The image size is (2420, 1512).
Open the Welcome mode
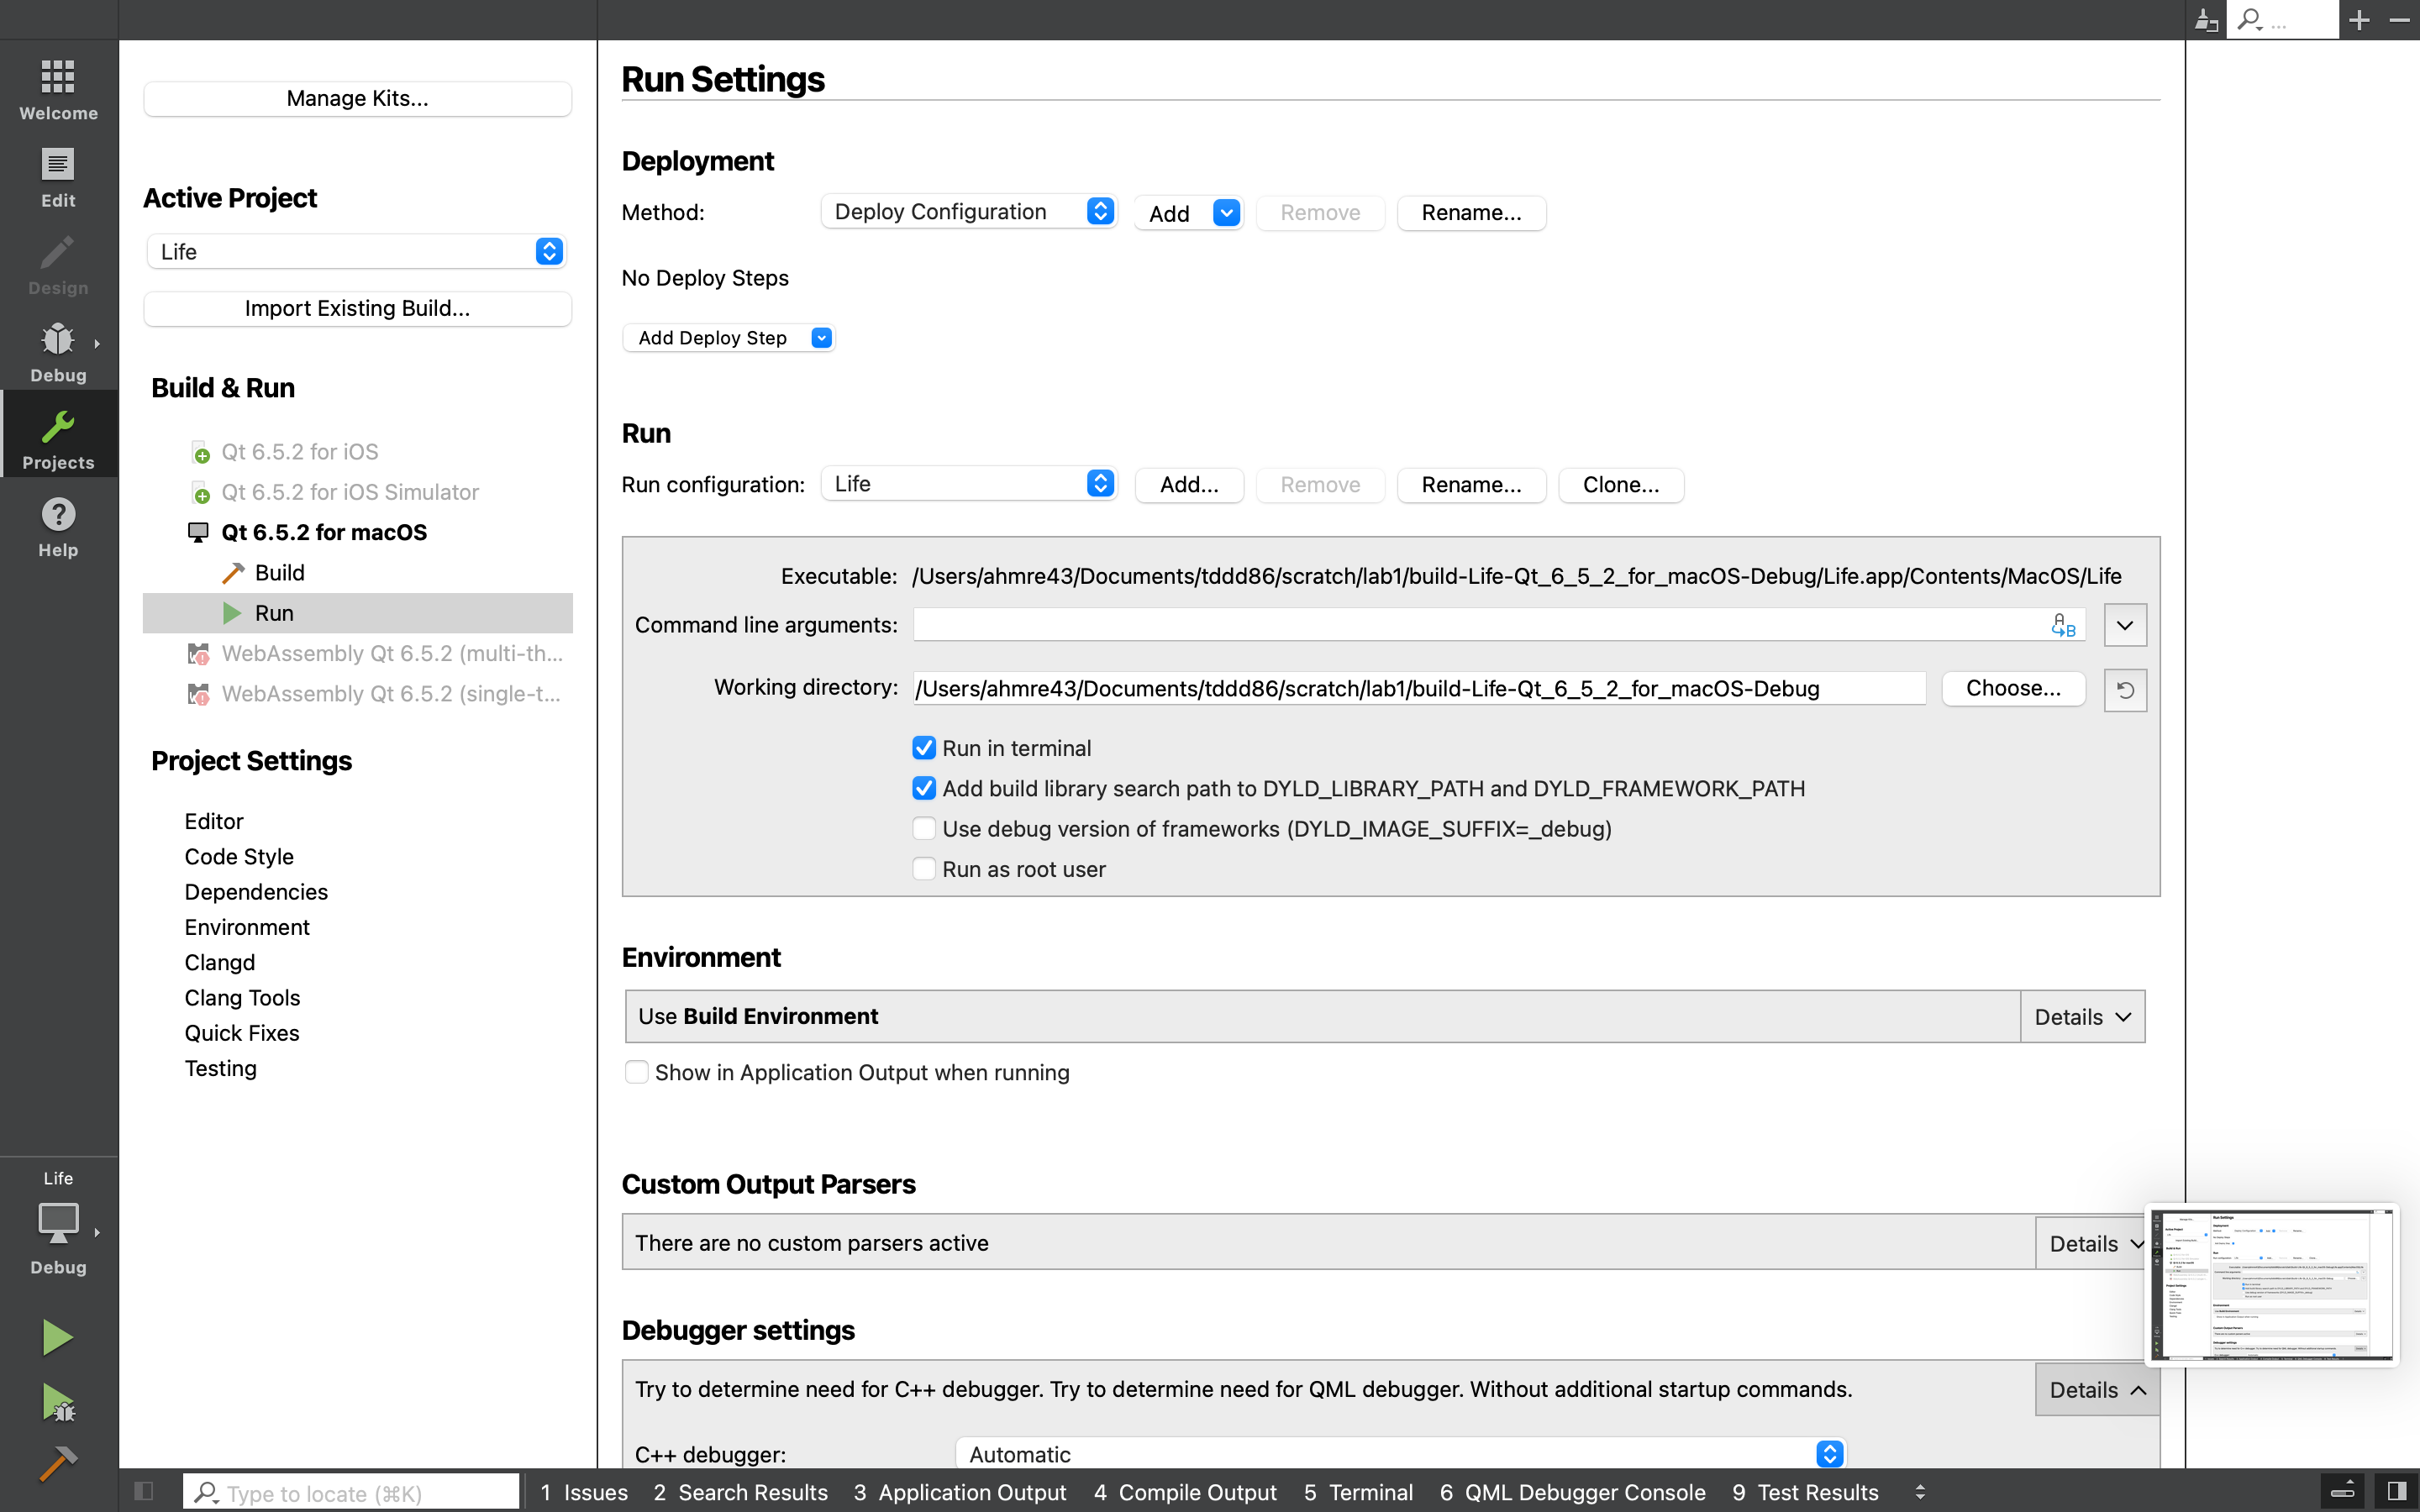tap(58, 90)
